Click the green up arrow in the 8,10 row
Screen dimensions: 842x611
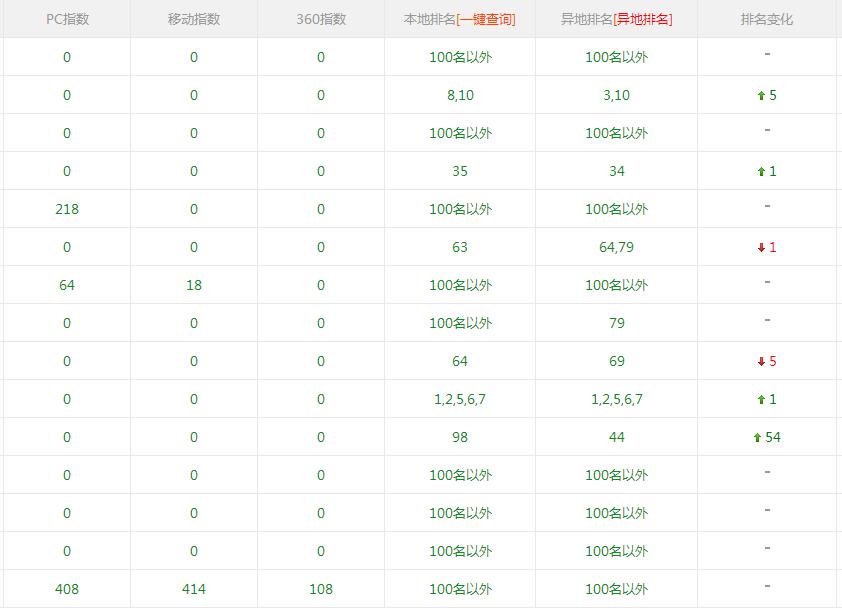tap(761, 96)
